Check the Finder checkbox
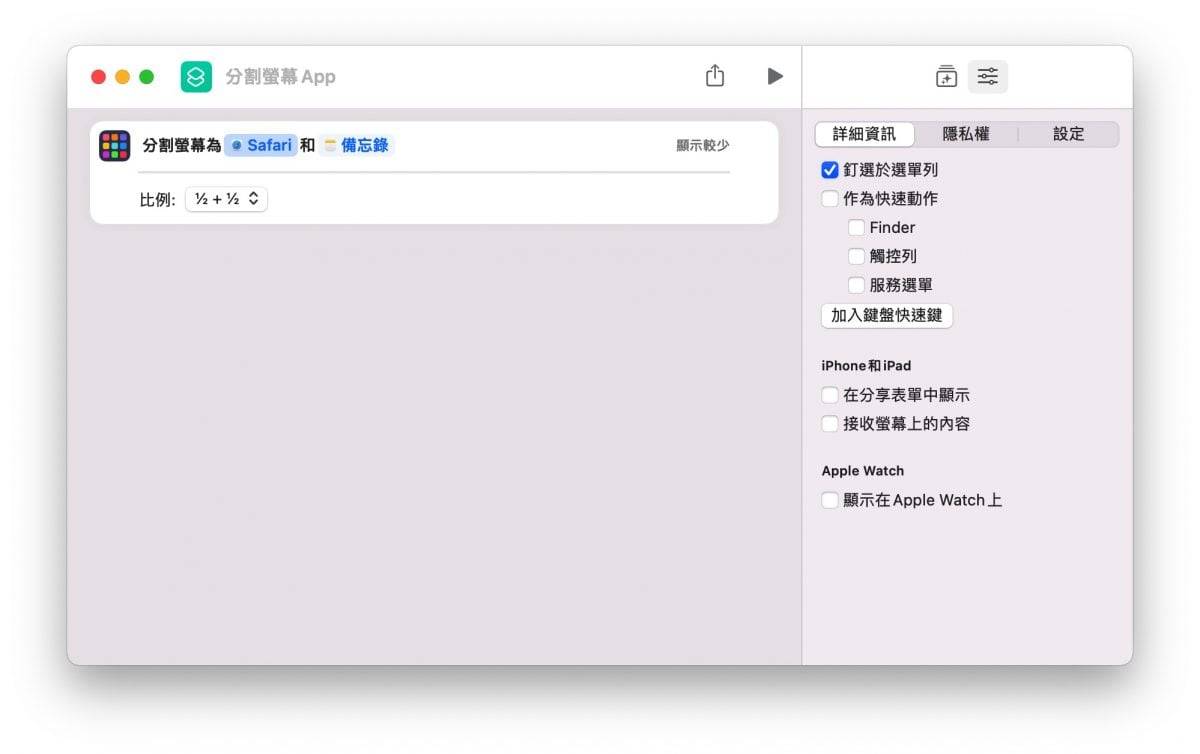 (x=856, y=228)
